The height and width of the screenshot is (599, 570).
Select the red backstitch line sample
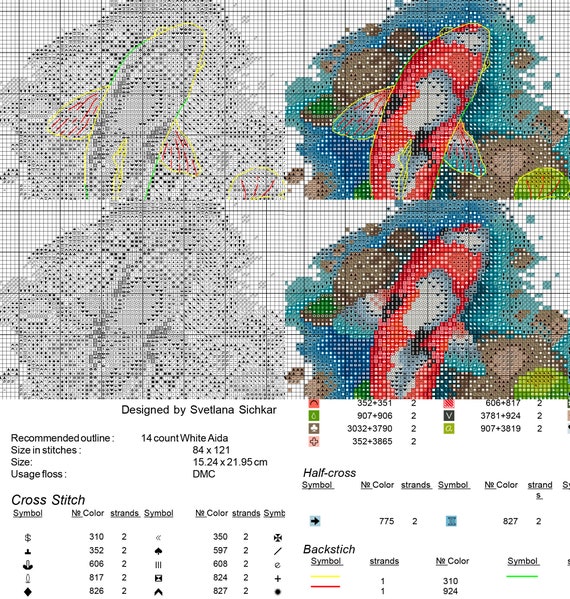point(325,586)
